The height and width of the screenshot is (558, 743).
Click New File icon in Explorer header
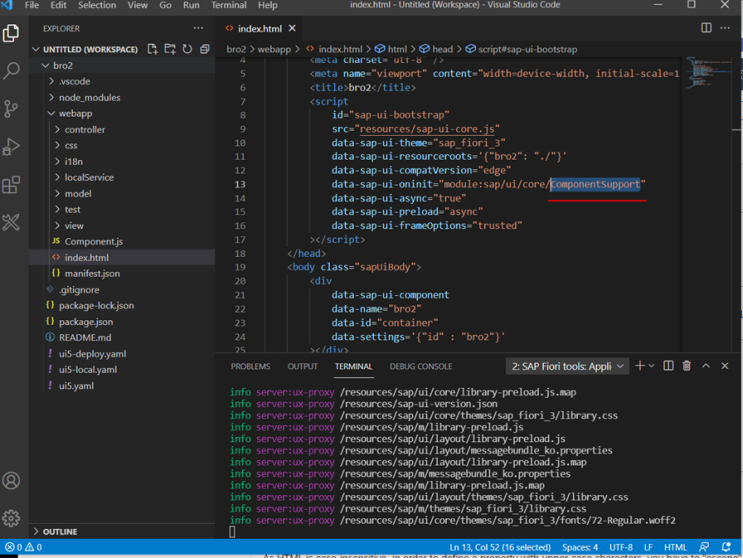tap(152, 49)
